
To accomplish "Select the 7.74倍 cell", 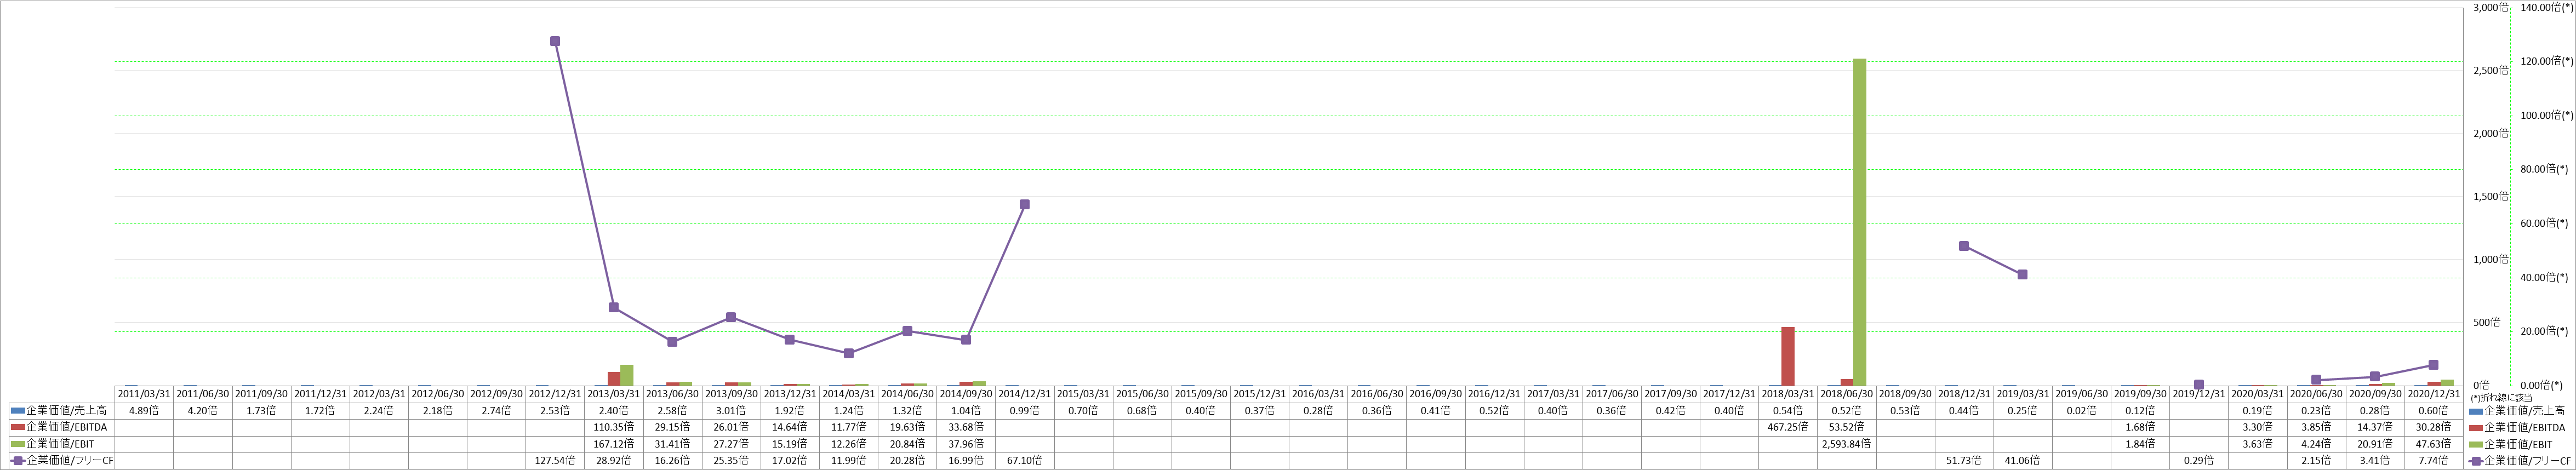I will [x=2434, y=461].
